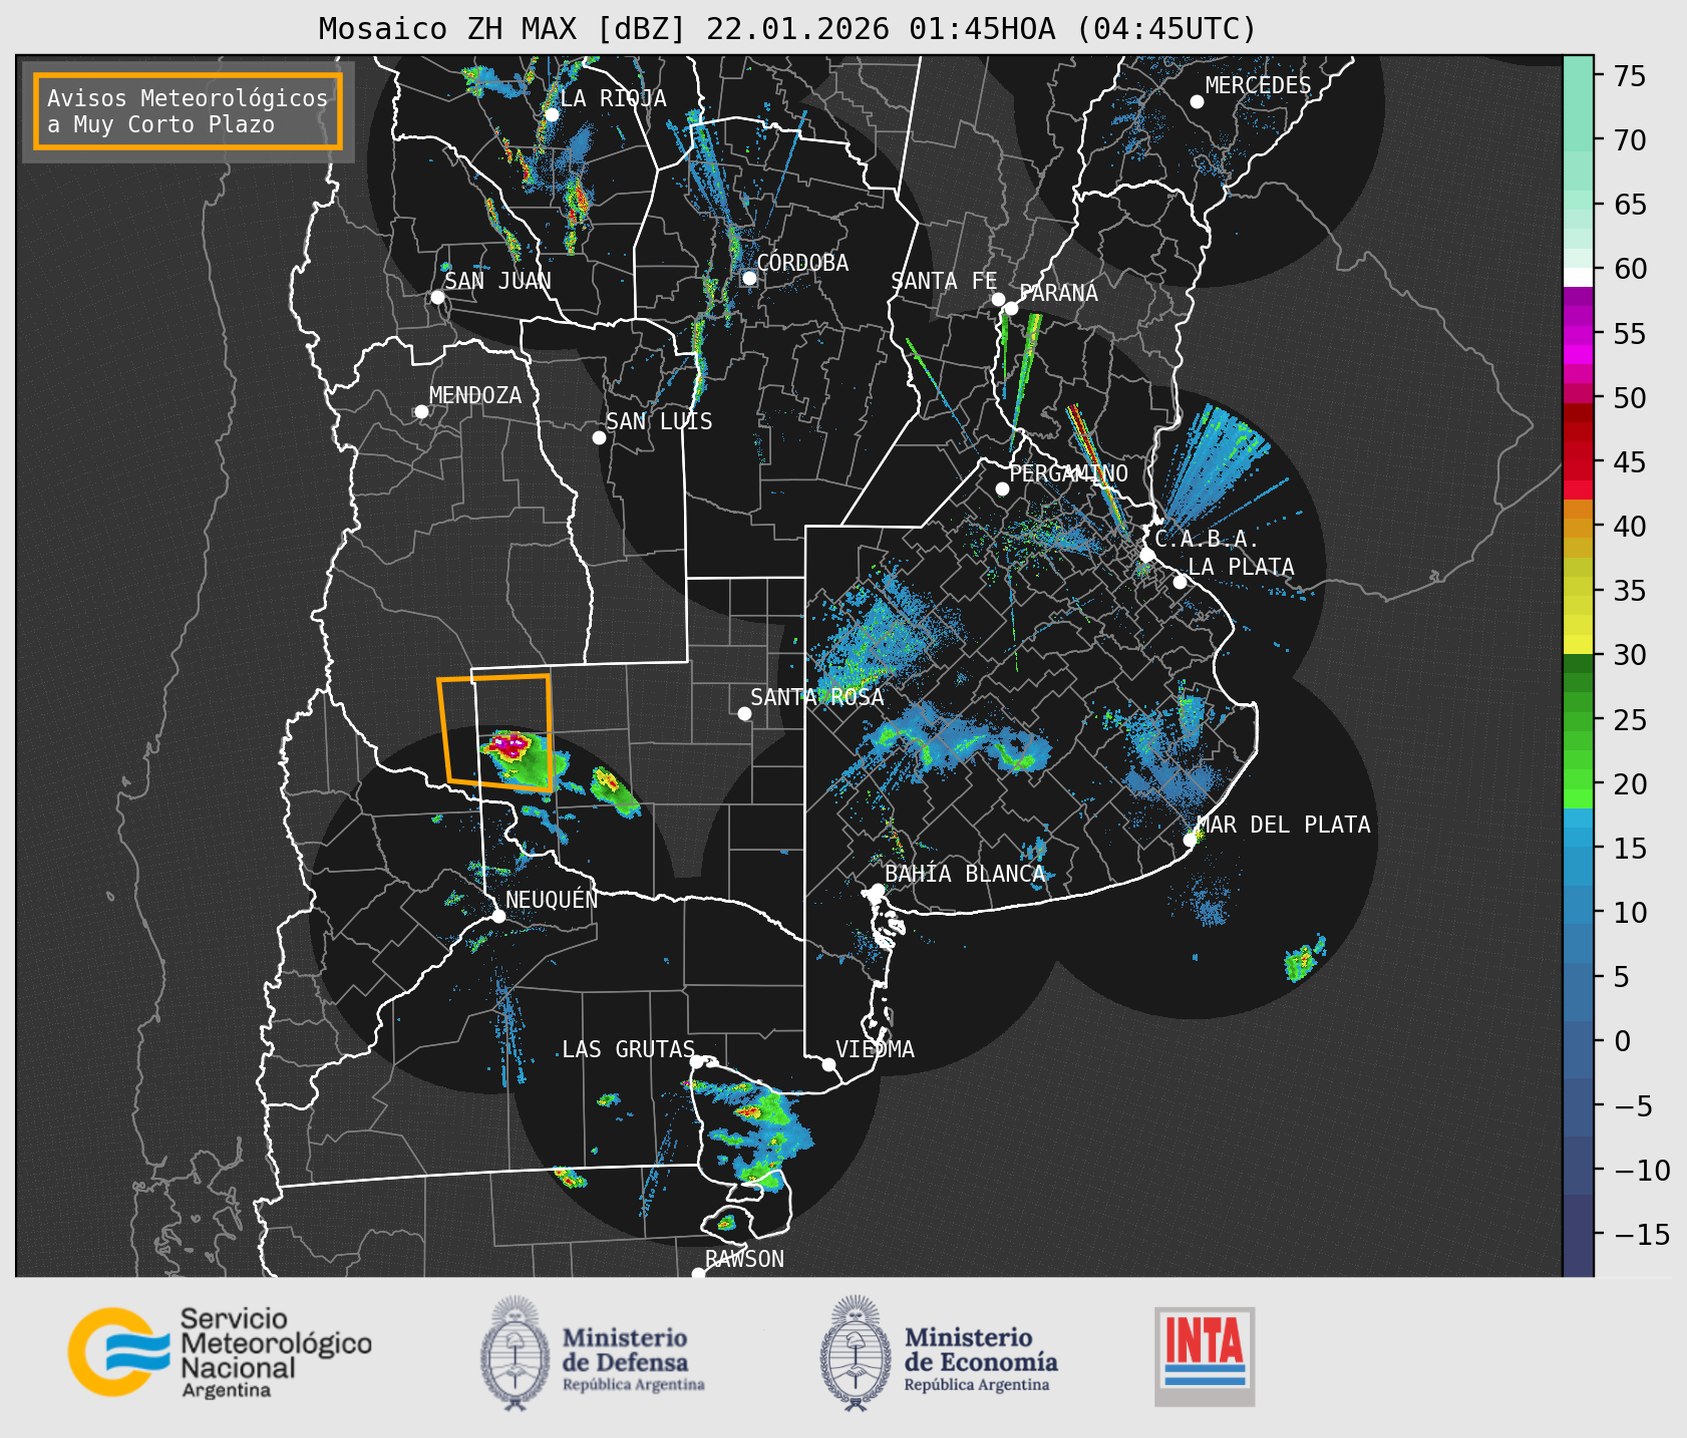Select the Pergamino city marker dot
Screen dimensions: 1687x1438
[x=1002, y=489]
